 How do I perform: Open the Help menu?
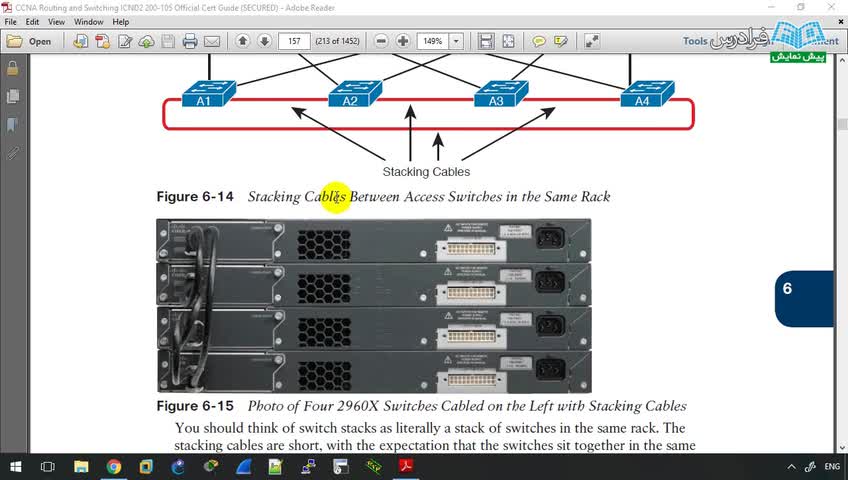(121, 22)
